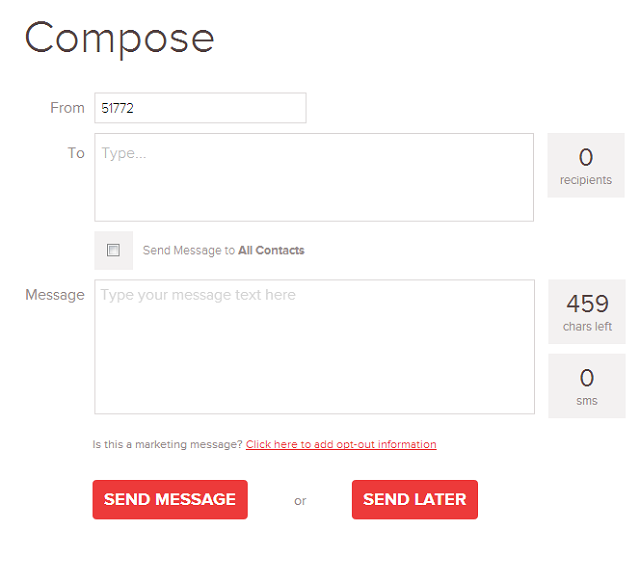Viewport: 640px width, 583px height.
Task: Click the Compose page heading
Action: point(119,39)
